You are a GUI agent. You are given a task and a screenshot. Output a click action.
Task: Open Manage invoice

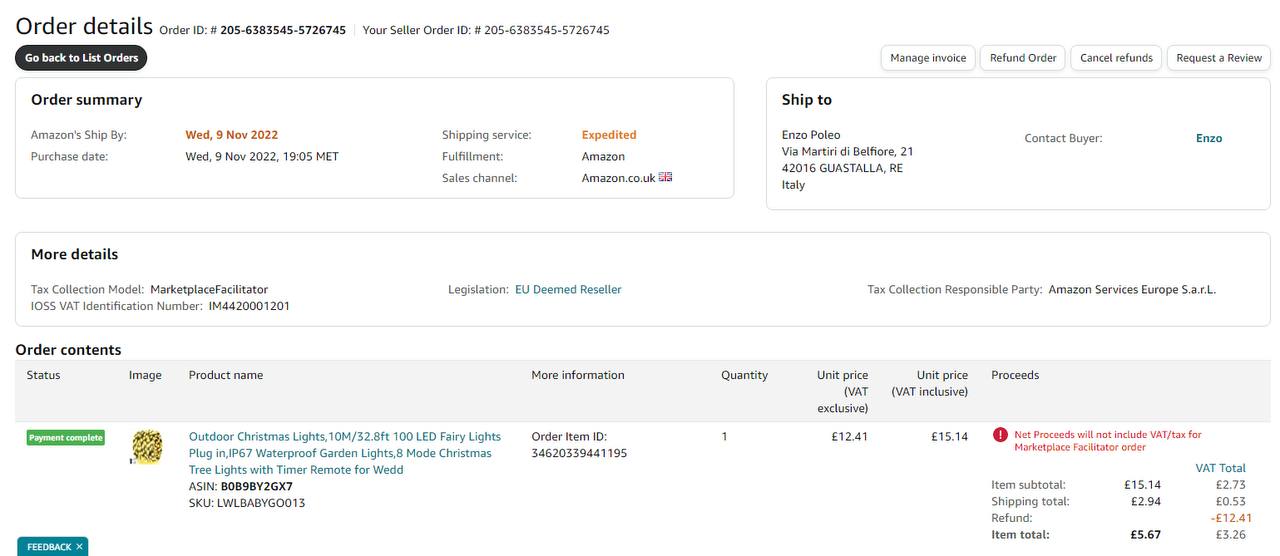pos(928,58)
